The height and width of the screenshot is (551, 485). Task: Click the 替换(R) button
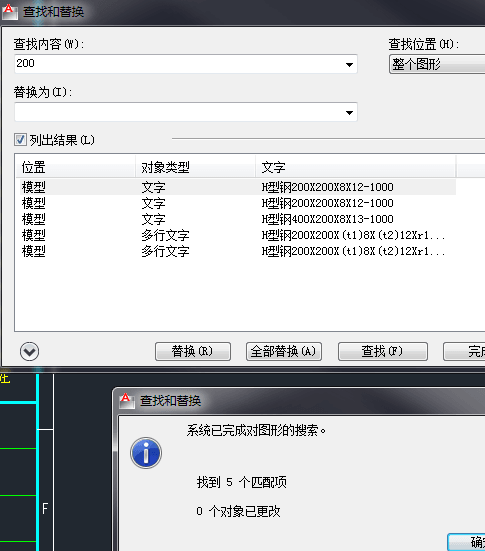click(193, 351)
